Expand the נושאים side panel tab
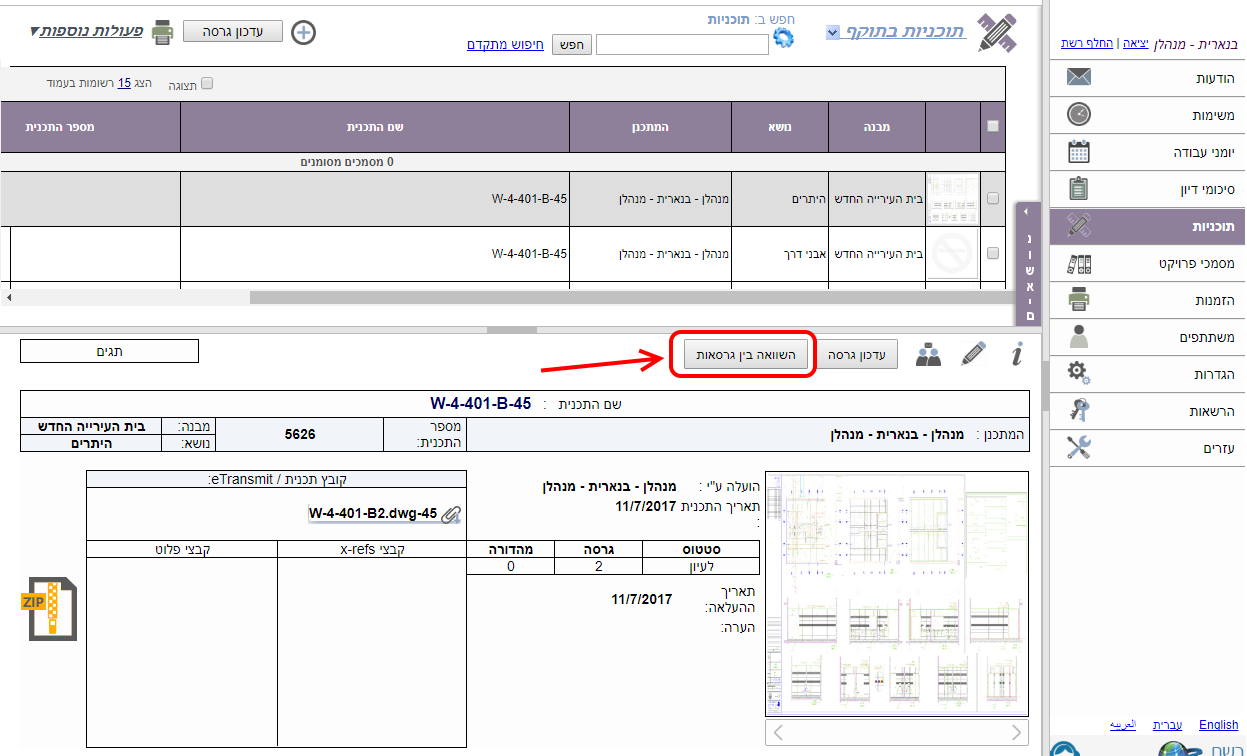1247x756 pixels. [1029, 265]
